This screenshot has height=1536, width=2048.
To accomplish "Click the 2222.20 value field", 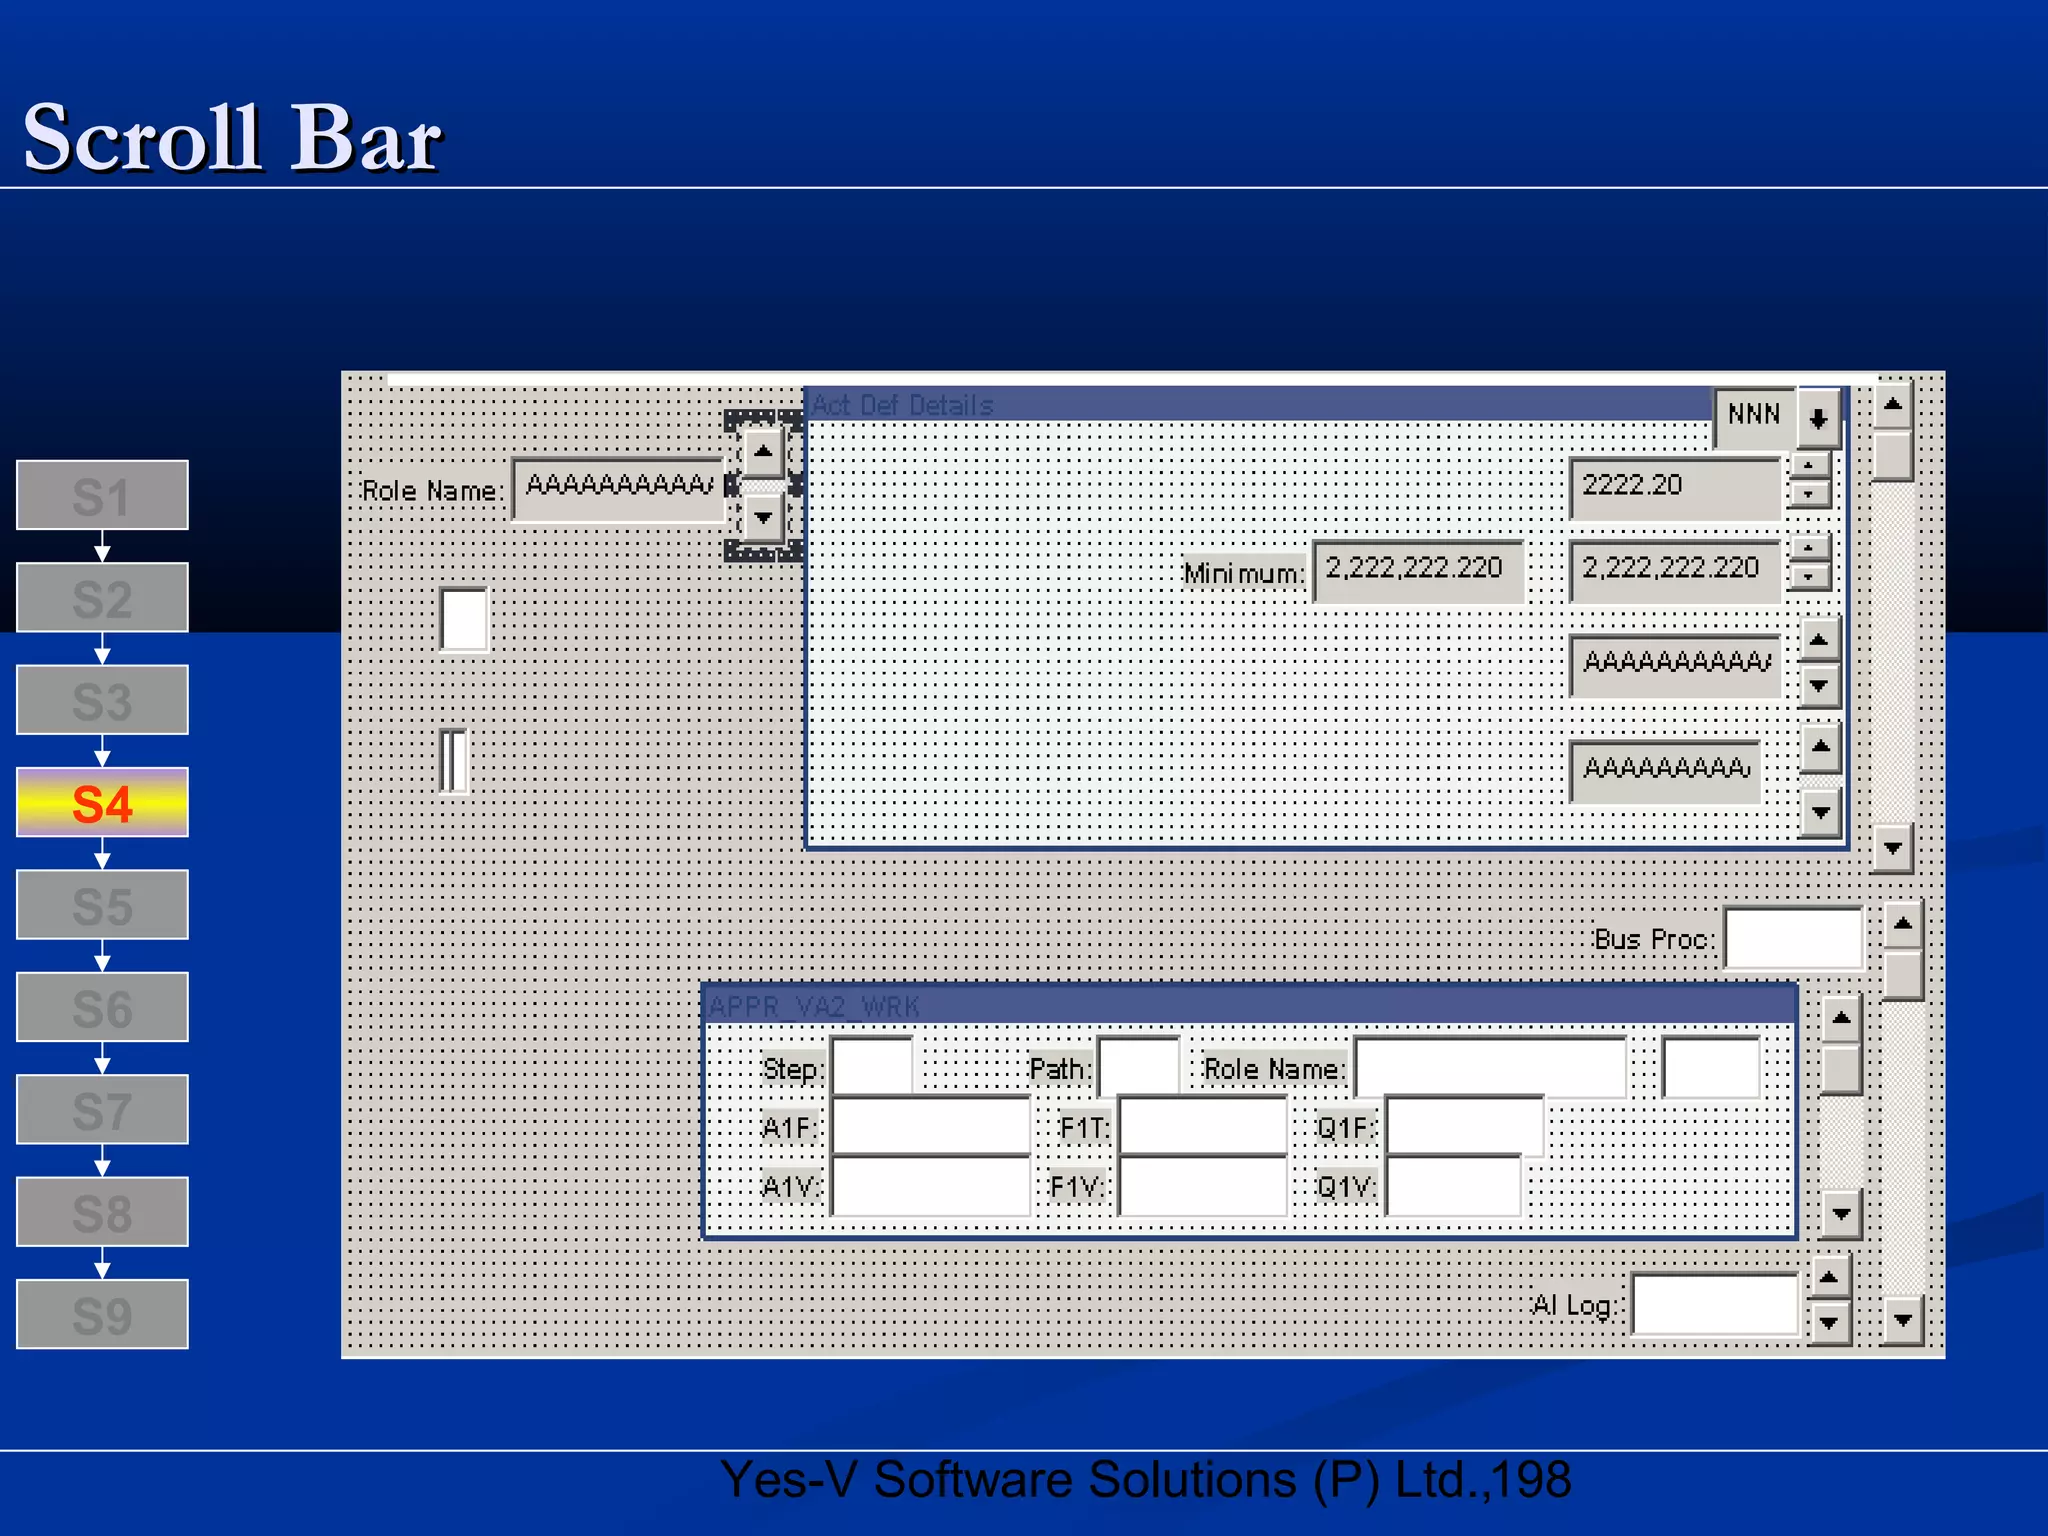I will 1675,488.
